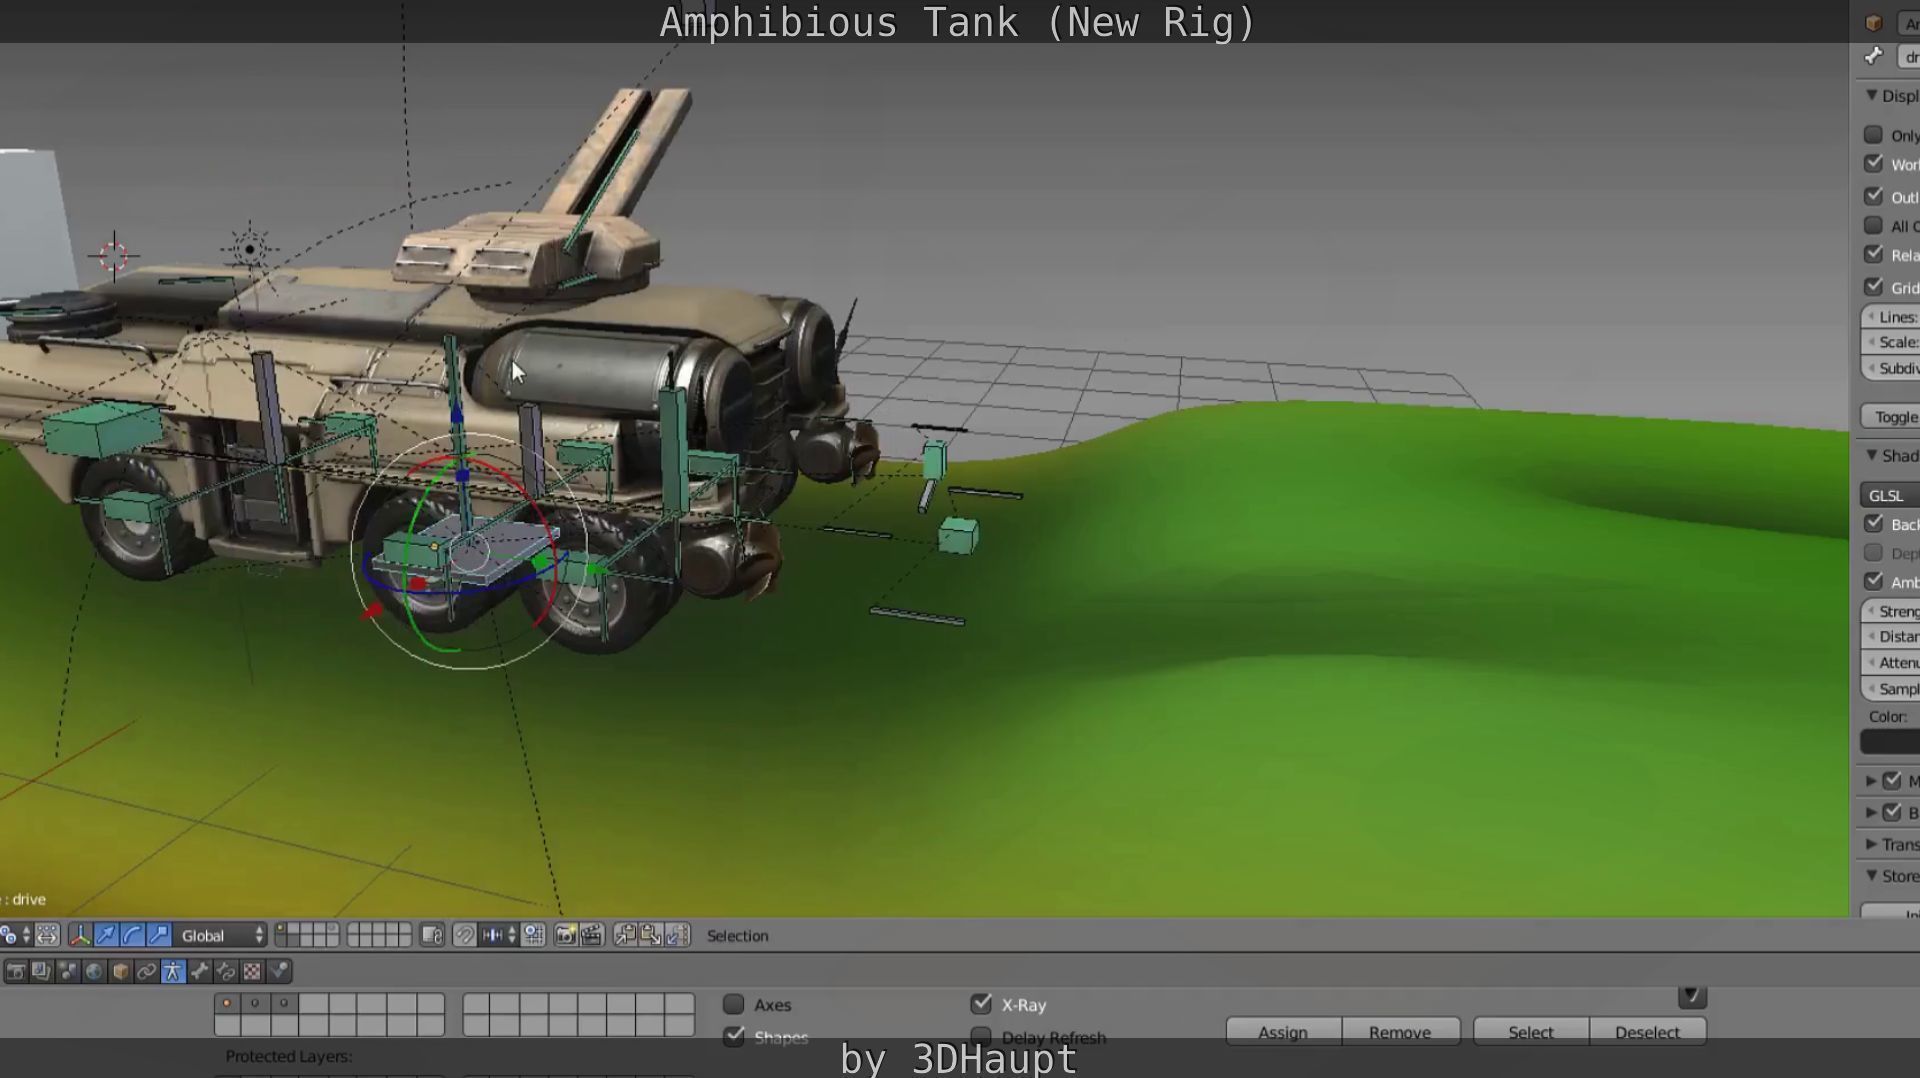Open the Scene properties tab
This screenshot has height=1078, width=1920.
(67, 971)
